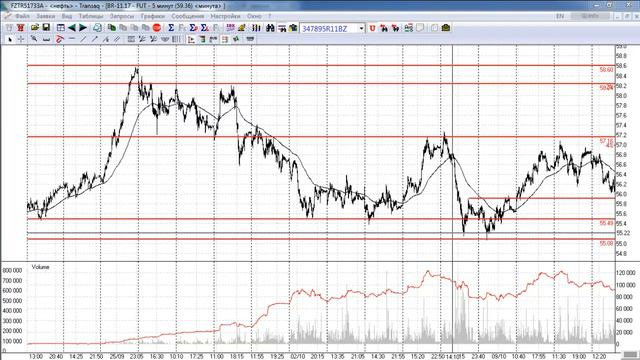Click the Volume panel label

40,267
